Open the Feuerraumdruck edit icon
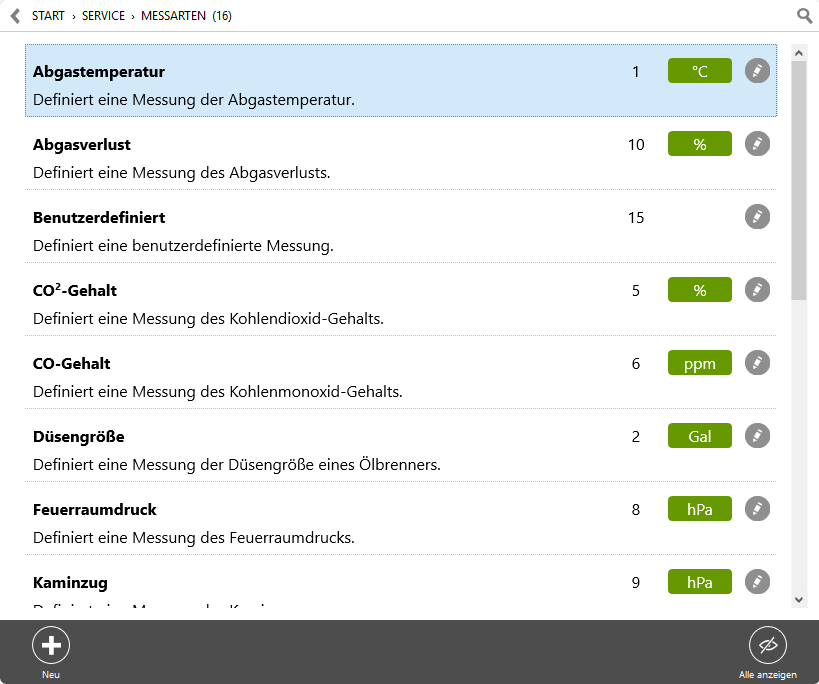 click(x=757, y=509)
